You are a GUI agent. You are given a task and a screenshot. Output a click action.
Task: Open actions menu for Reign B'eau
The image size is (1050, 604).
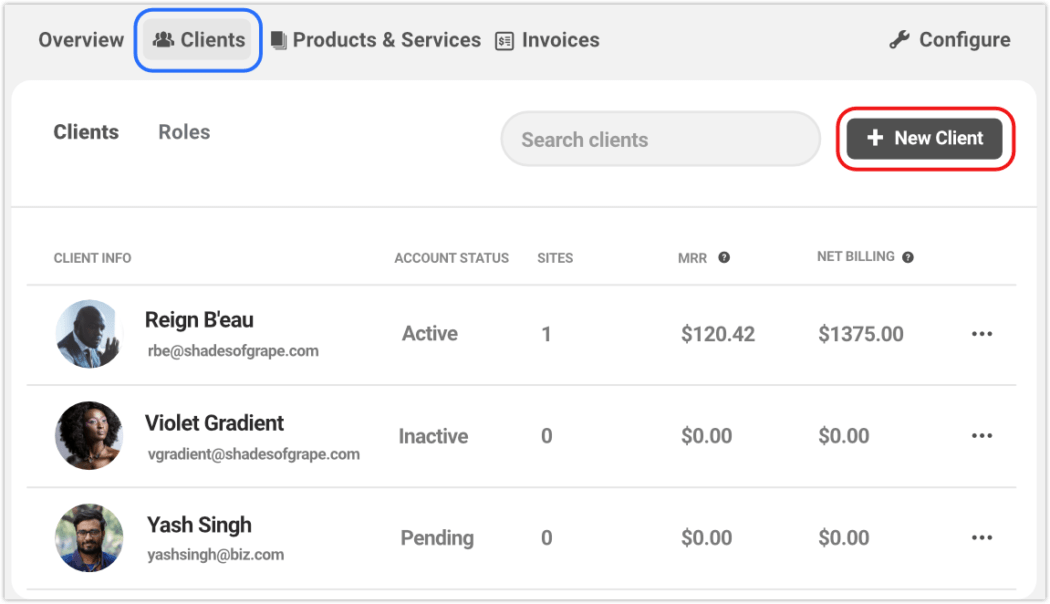pyautogui.click(x=982, y=333)
